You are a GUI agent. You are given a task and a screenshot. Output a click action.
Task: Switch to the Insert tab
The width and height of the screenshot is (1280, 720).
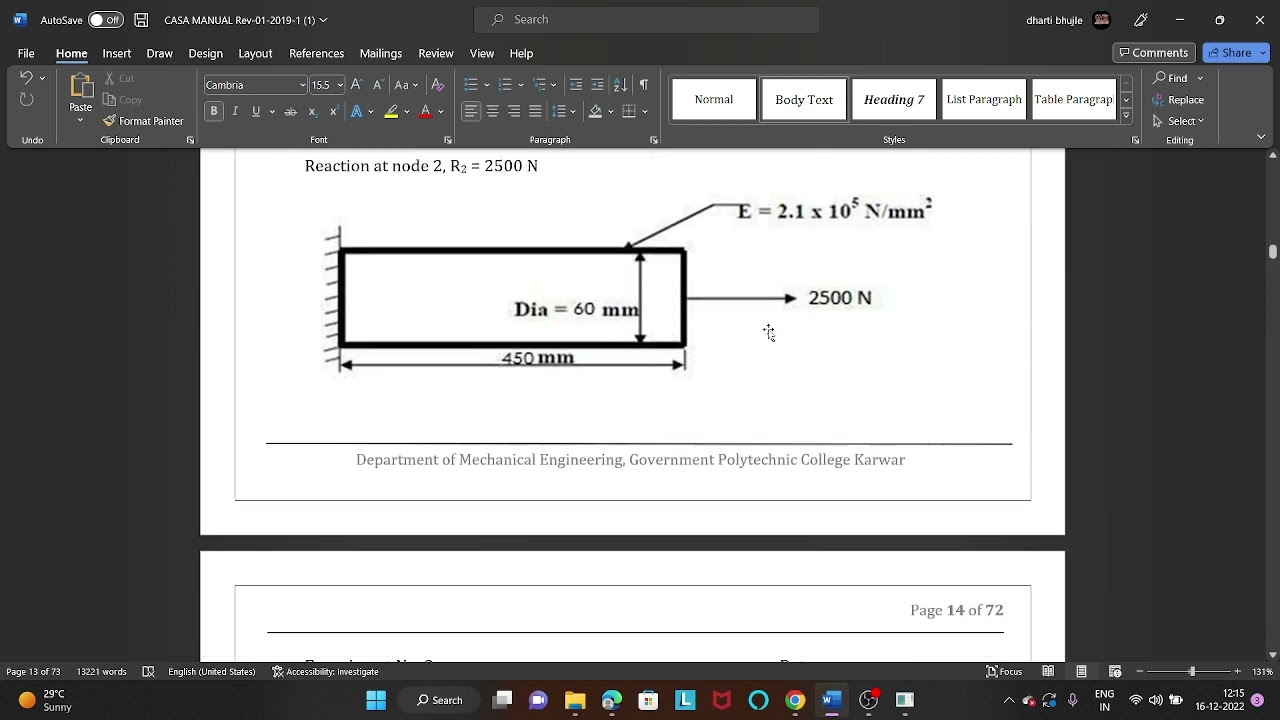click(116, 53)
